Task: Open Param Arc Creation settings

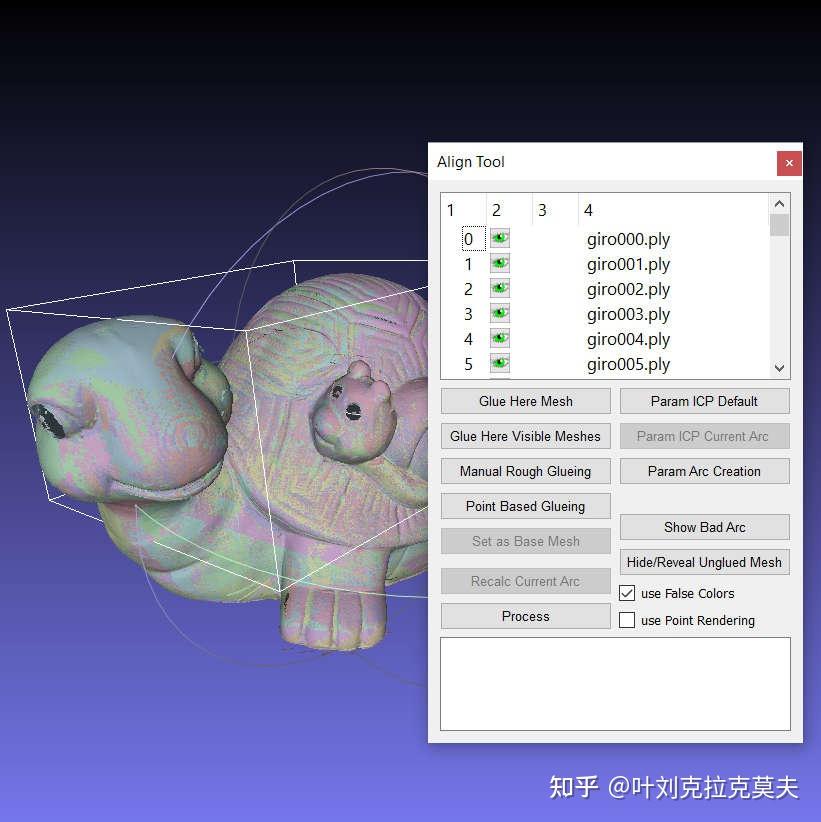Action: coord(704,471)
